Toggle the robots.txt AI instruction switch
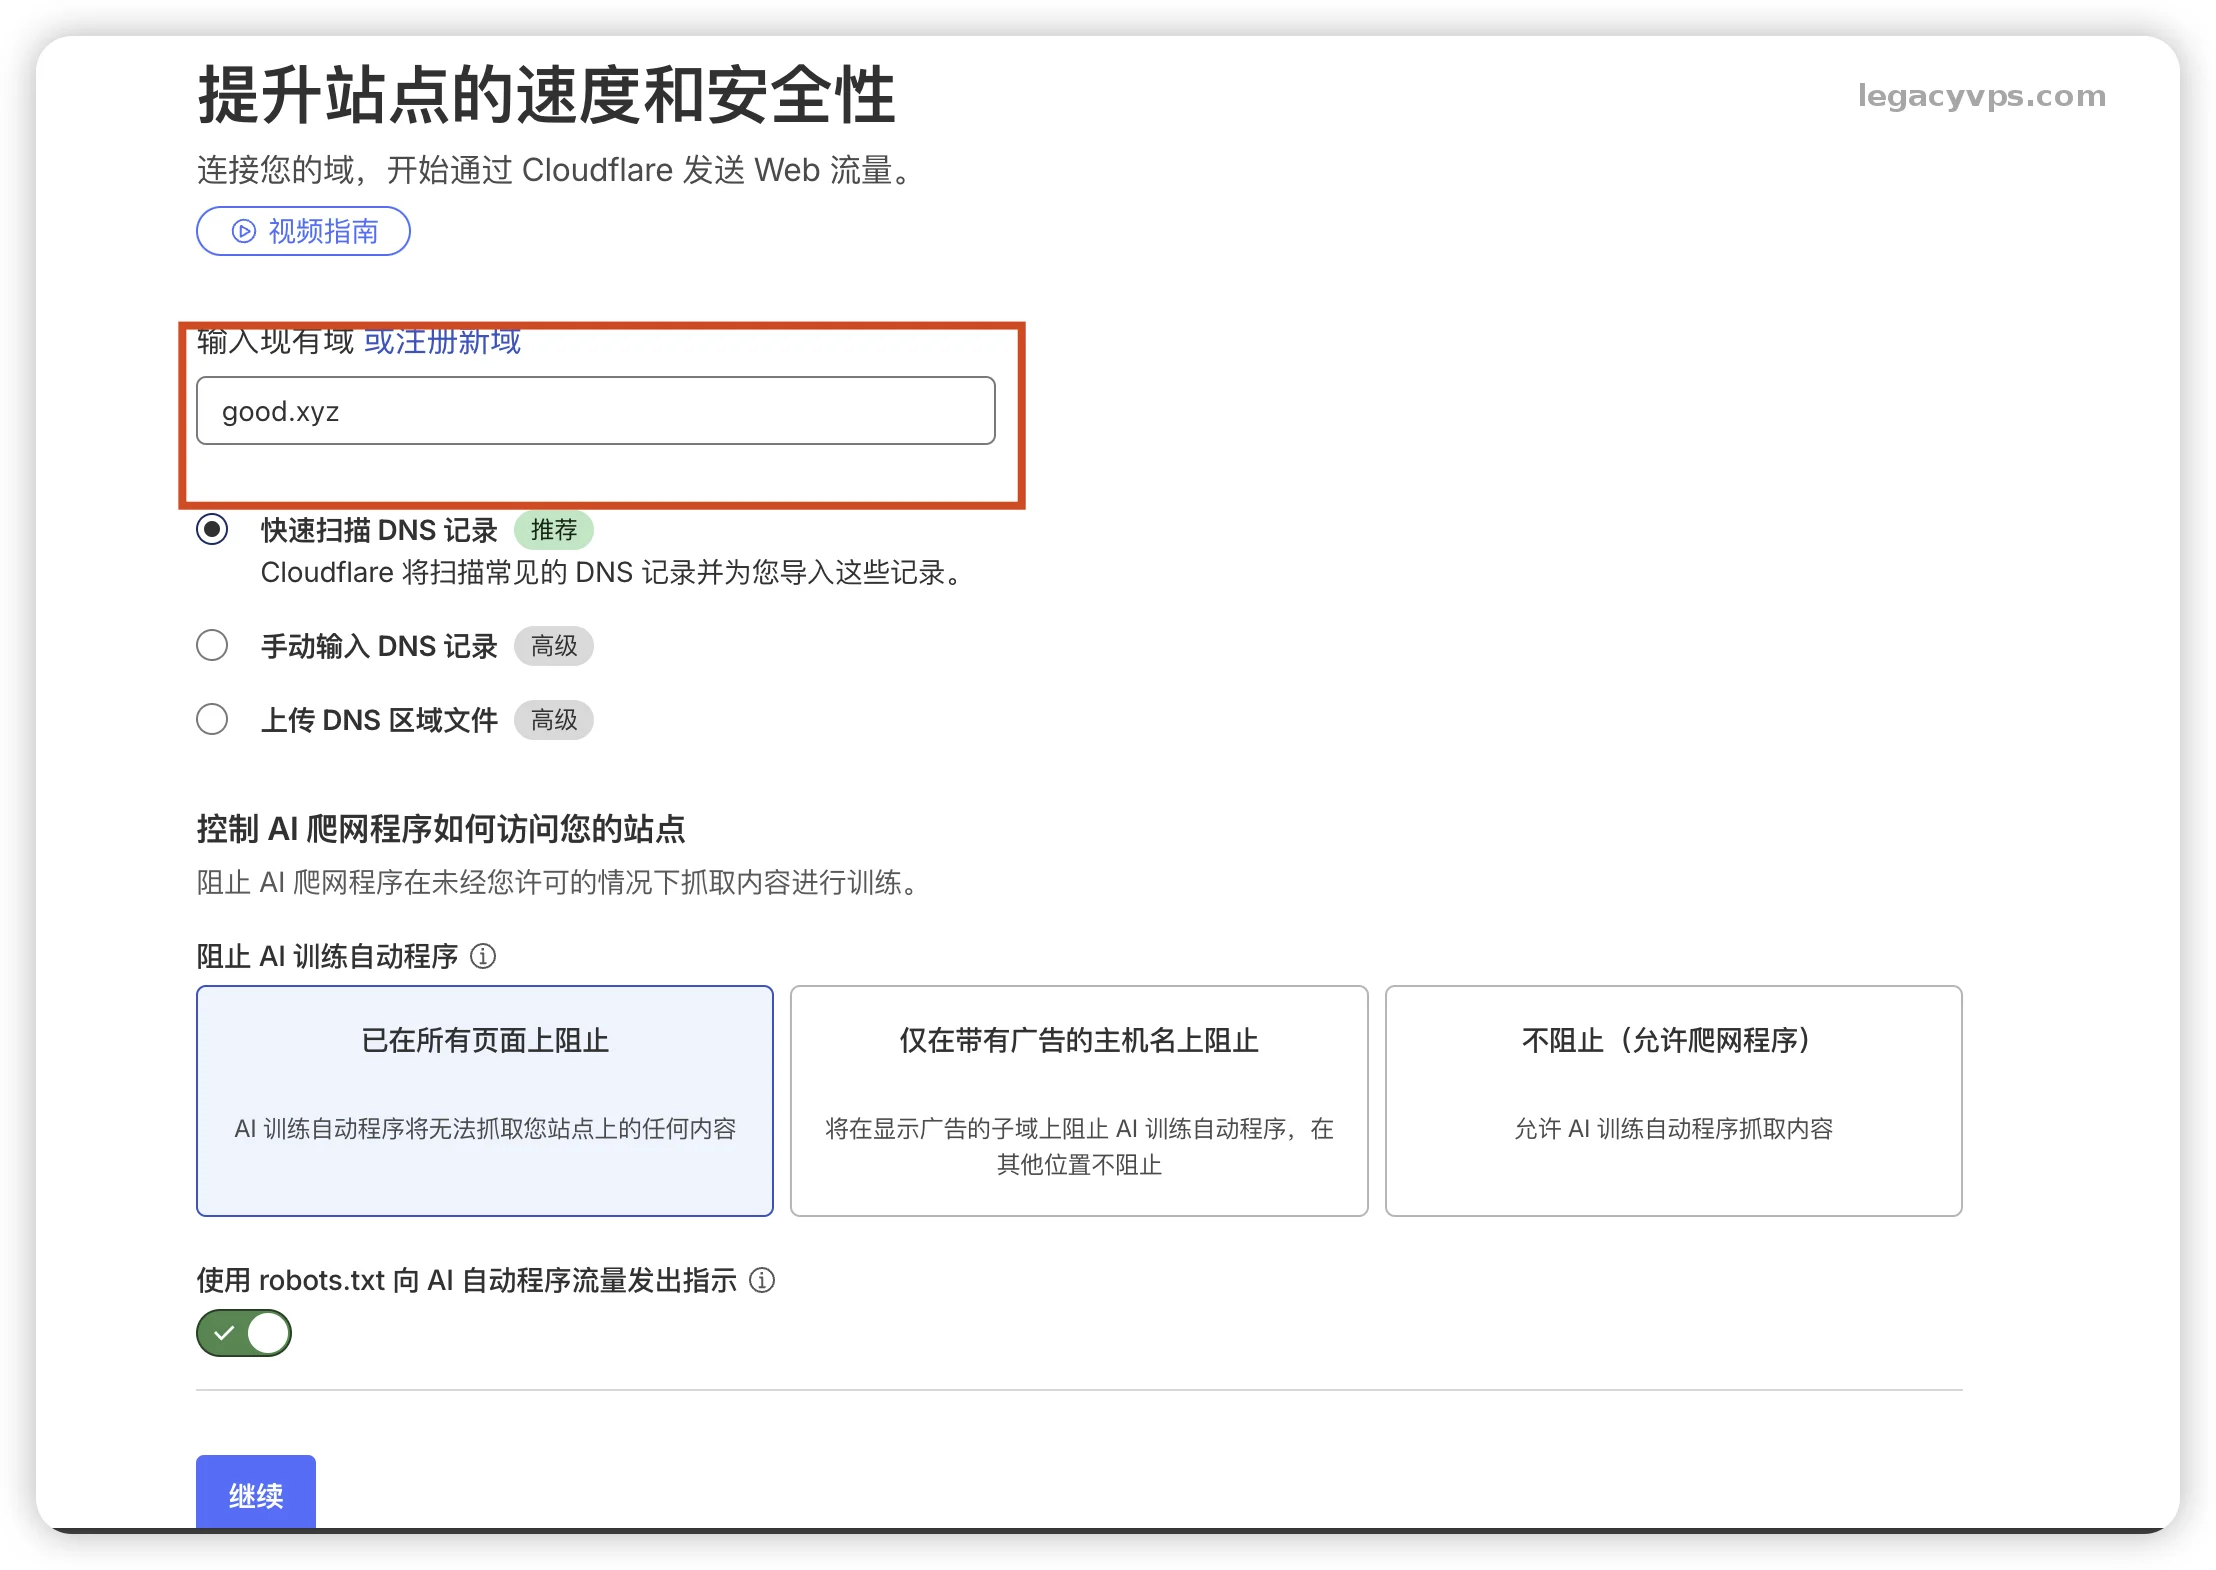Image resolution: width=2216 pixels, height=1570 pixels. pyautogui.click(x=244, y=1333)
